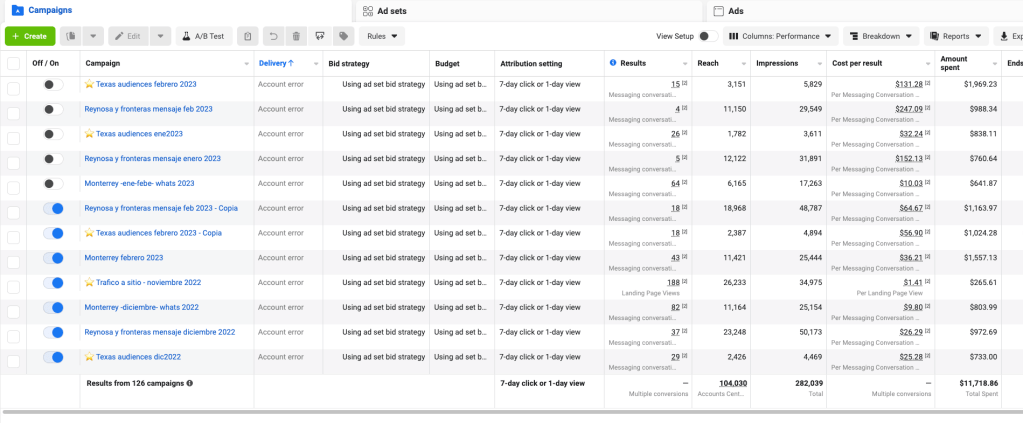
Task: Click the trash delete icon
Action: point(296,36)
